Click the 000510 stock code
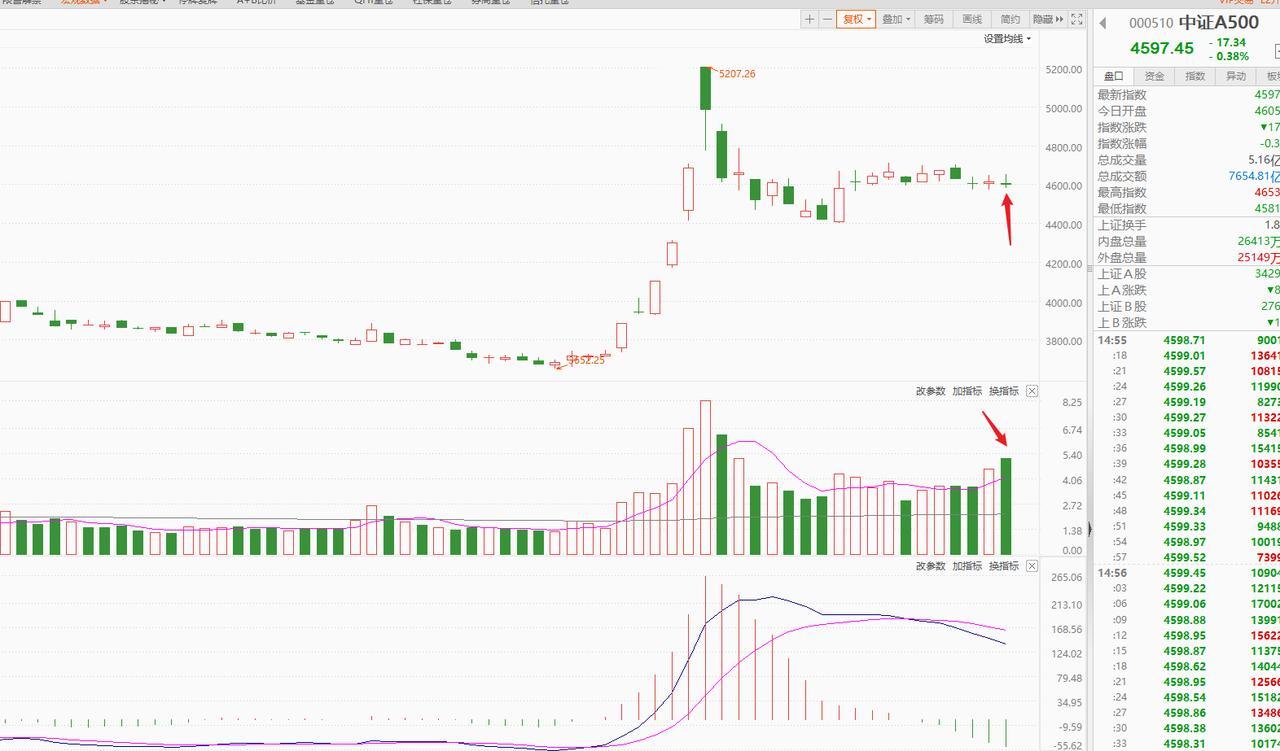1280x751 pixels. tap(1151, 23)
